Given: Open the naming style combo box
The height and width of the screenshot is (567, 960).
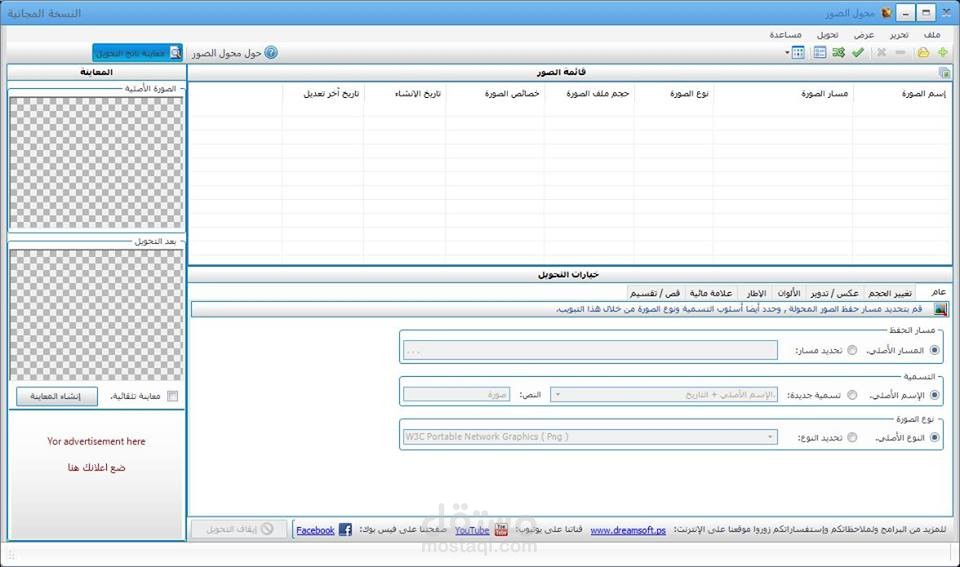Looking at the screenshot, I should tap(664, 395).
